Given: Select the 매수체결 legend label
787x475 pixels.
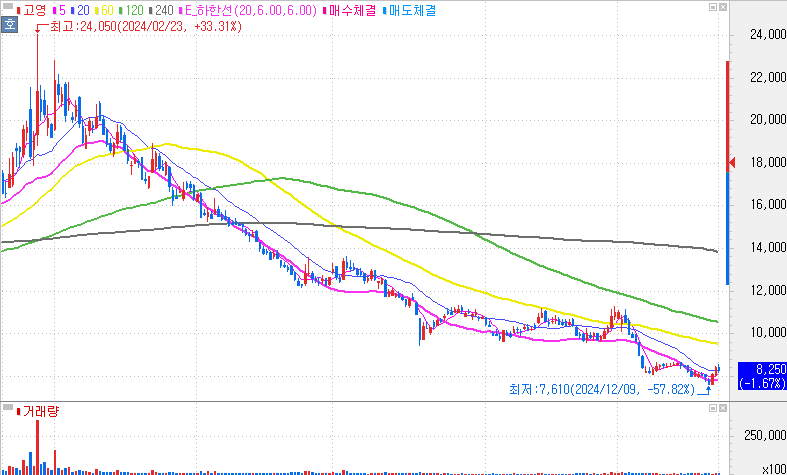Looking at the screenshot, I should (x=349, y=11).
